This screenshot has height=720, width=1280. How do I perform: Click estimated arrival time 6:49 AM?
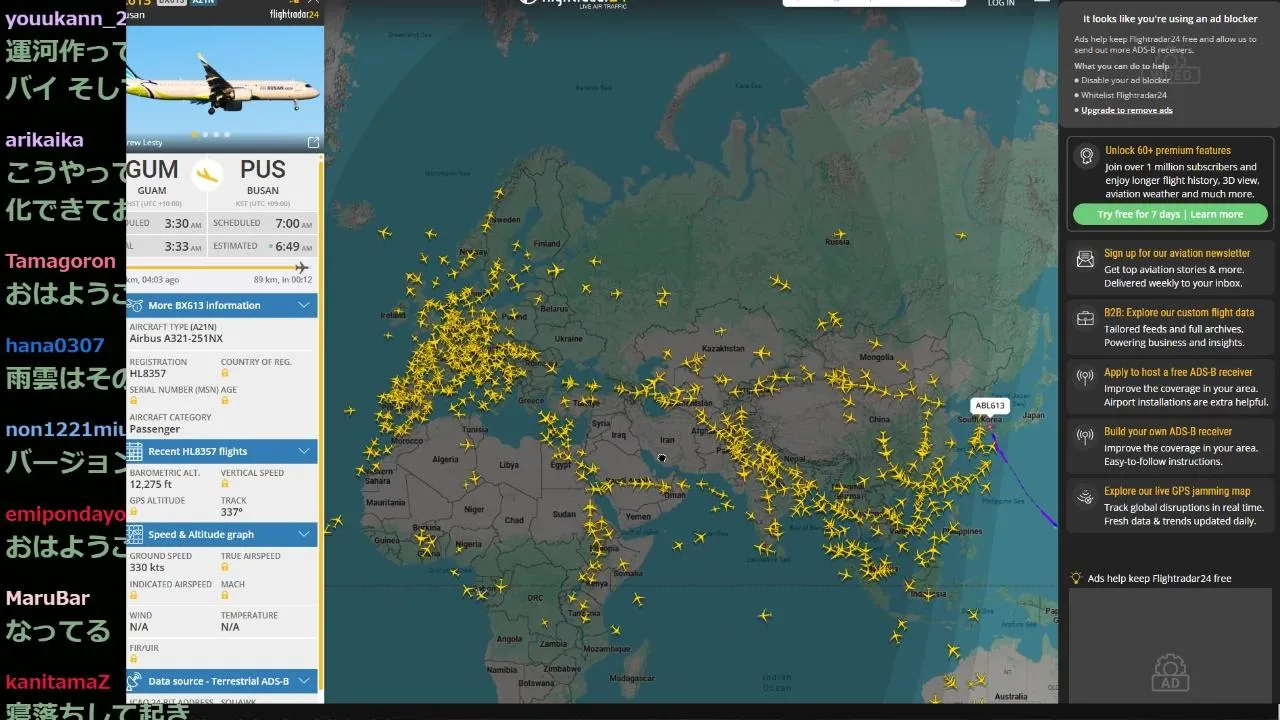(293, 246)
